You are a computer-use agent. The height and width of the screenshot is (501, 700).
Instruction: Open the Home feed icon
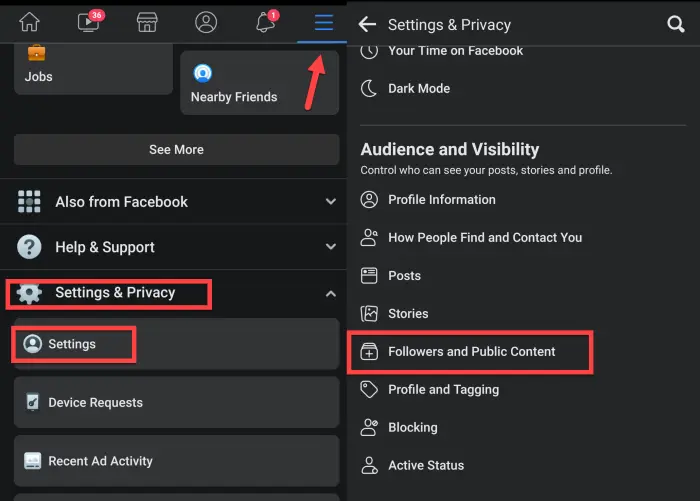[x=29, y=22]
